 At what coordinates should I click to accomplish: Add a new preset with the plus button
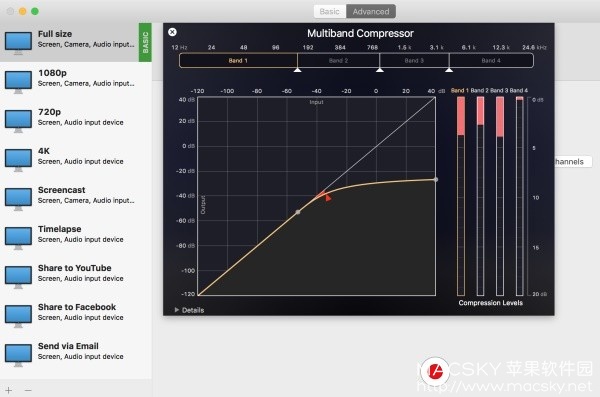[x=8, y=390]
